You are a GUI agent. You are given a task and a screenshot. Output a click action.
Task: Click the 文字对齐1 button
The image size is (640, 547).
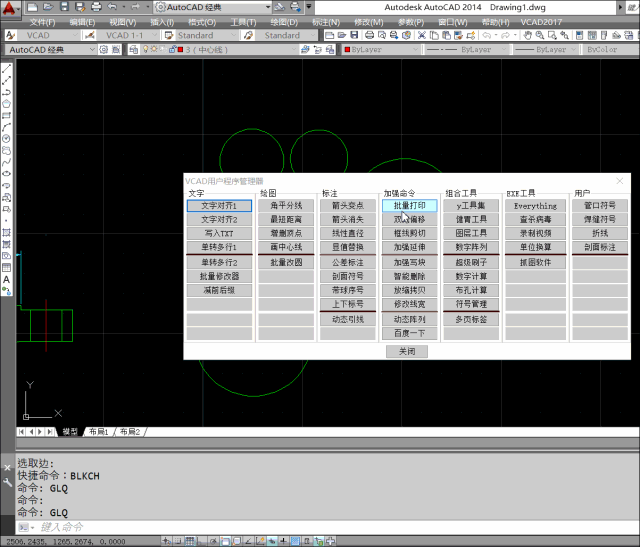[219, 205]
